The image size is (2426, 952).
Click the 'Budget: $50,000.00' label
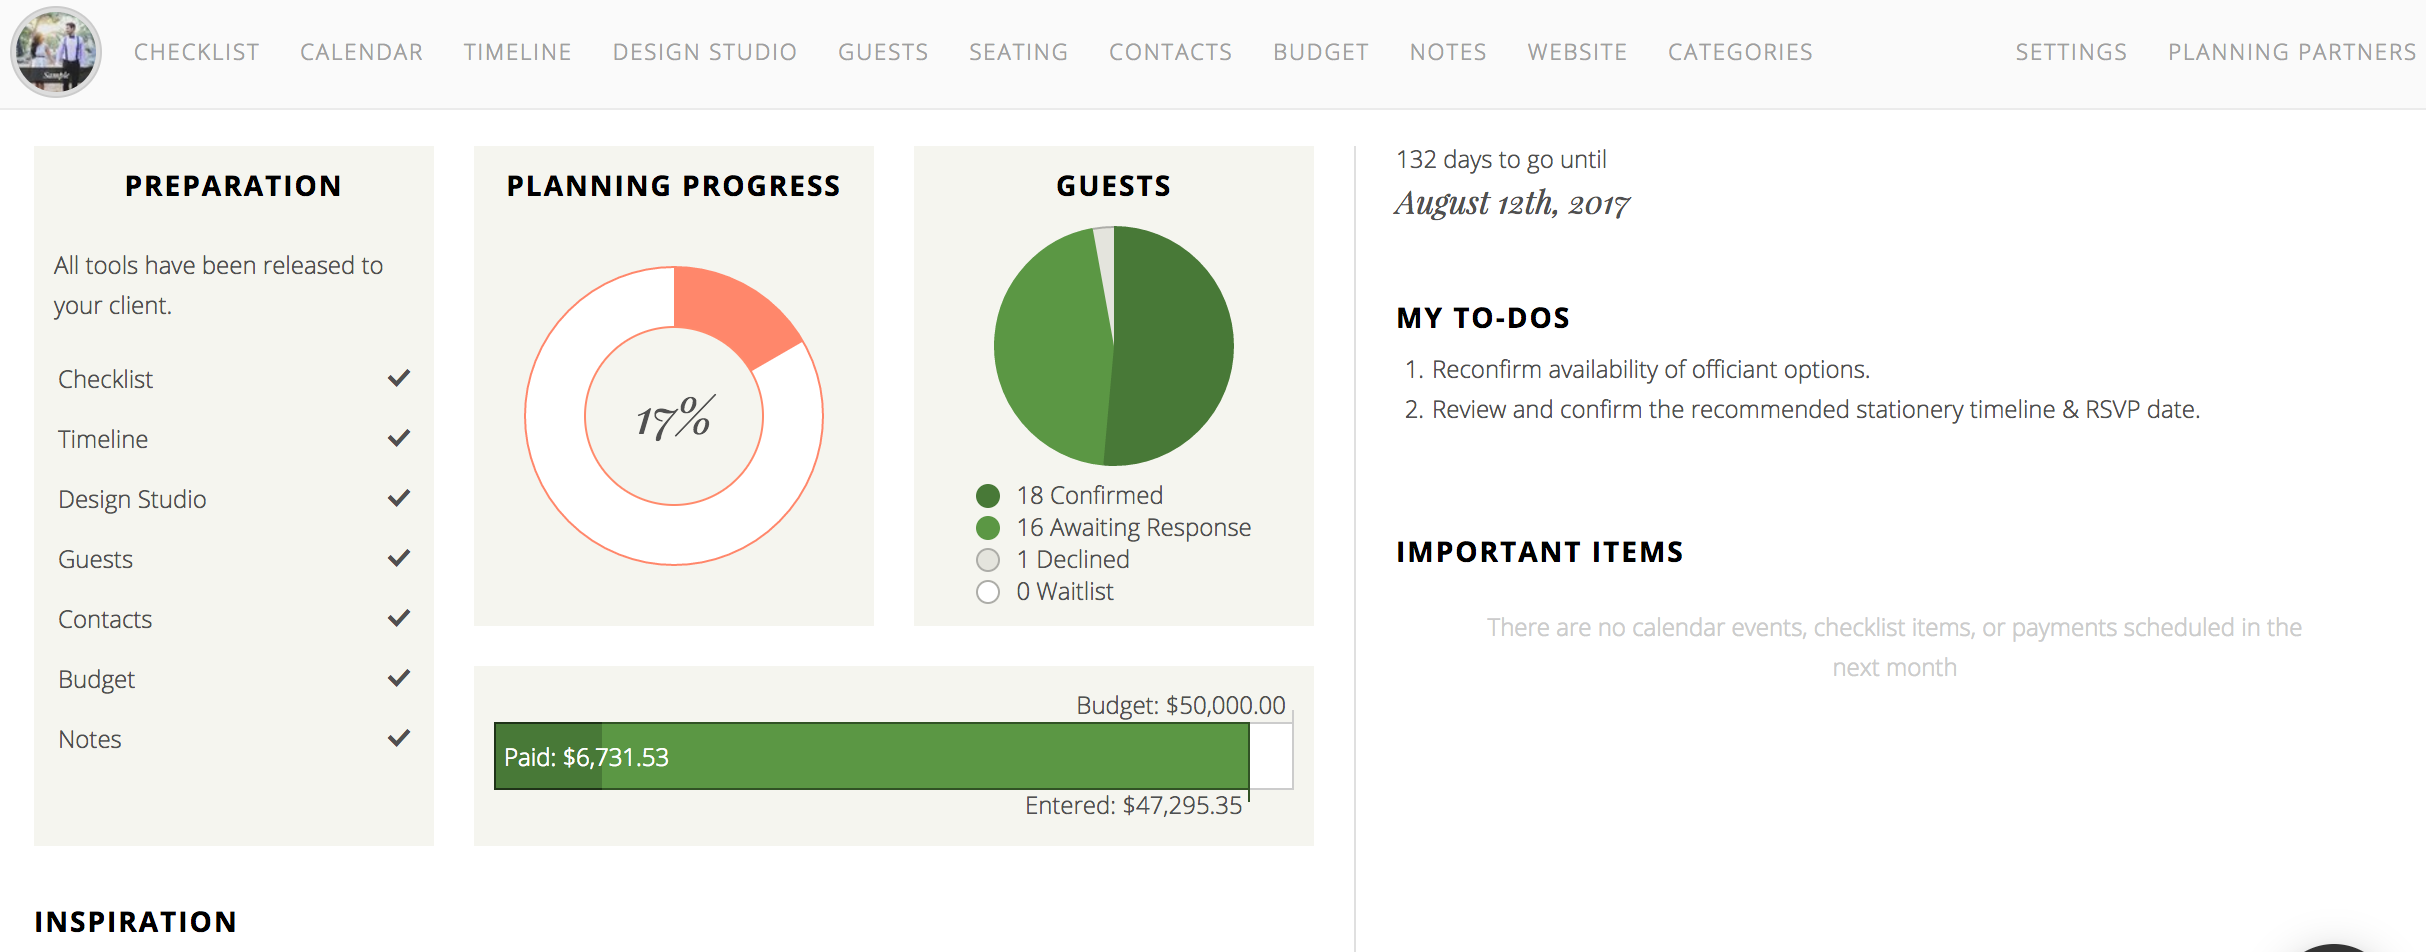click(1181, 706)
